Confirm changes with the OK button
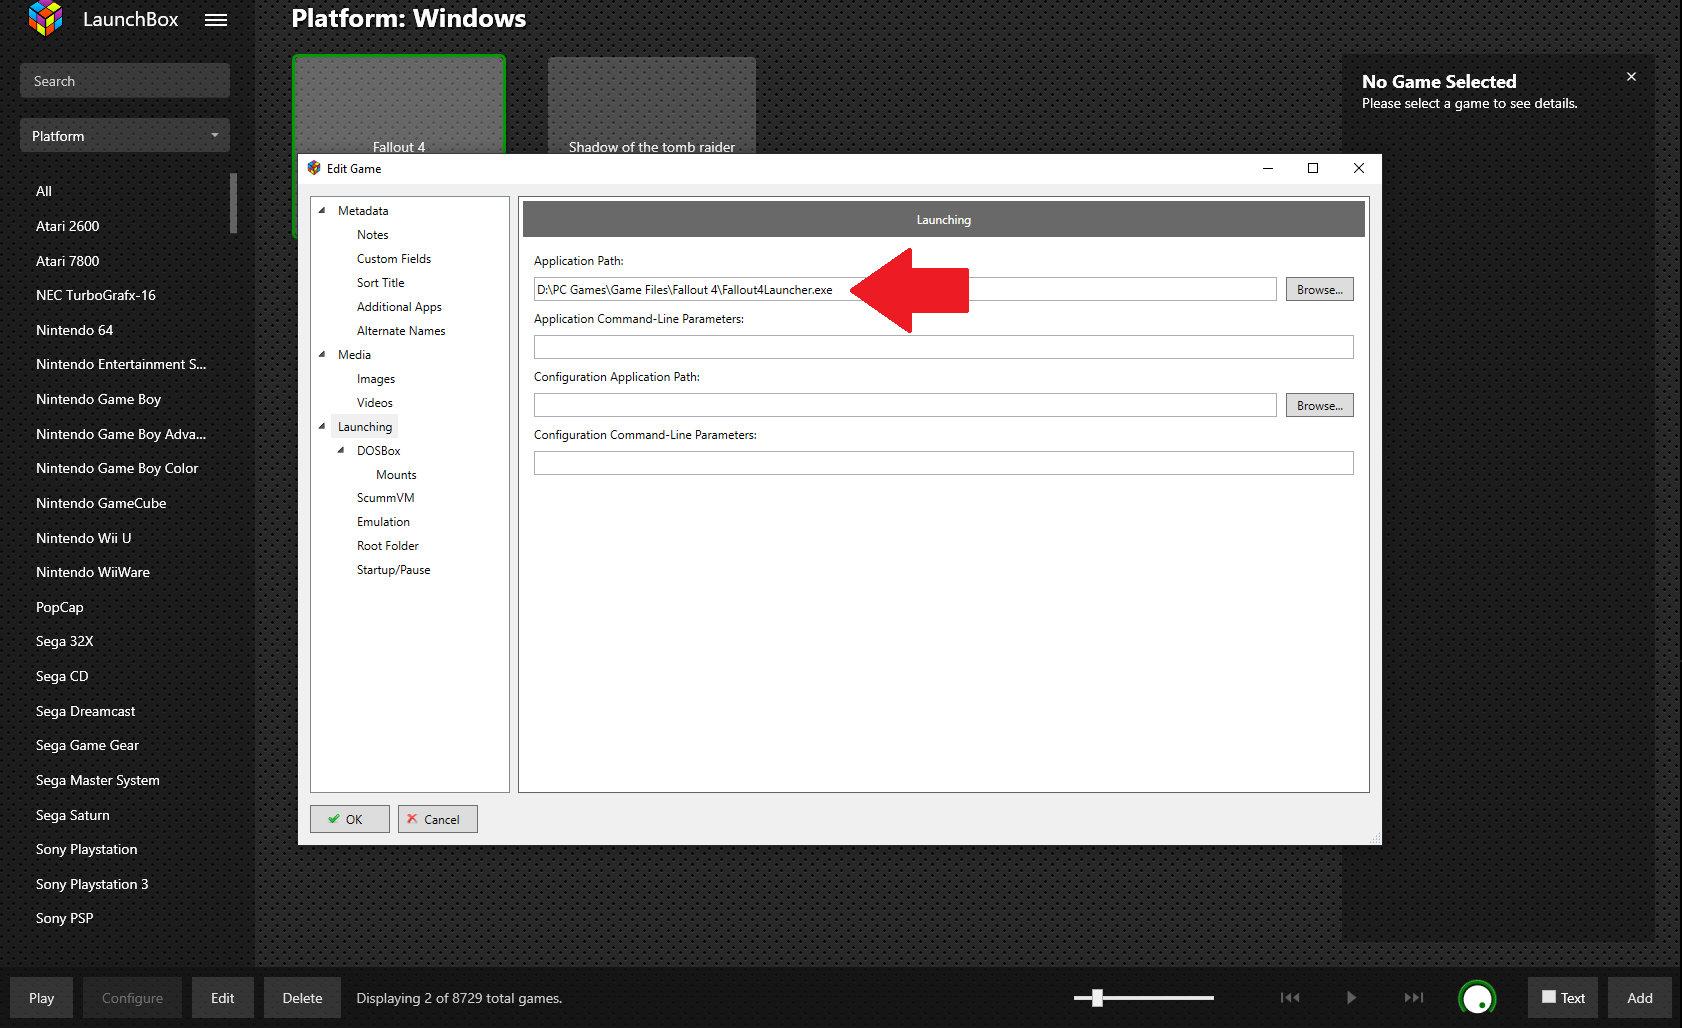The width and height of the screenshot is (1682, 1028). coord(350,819)
